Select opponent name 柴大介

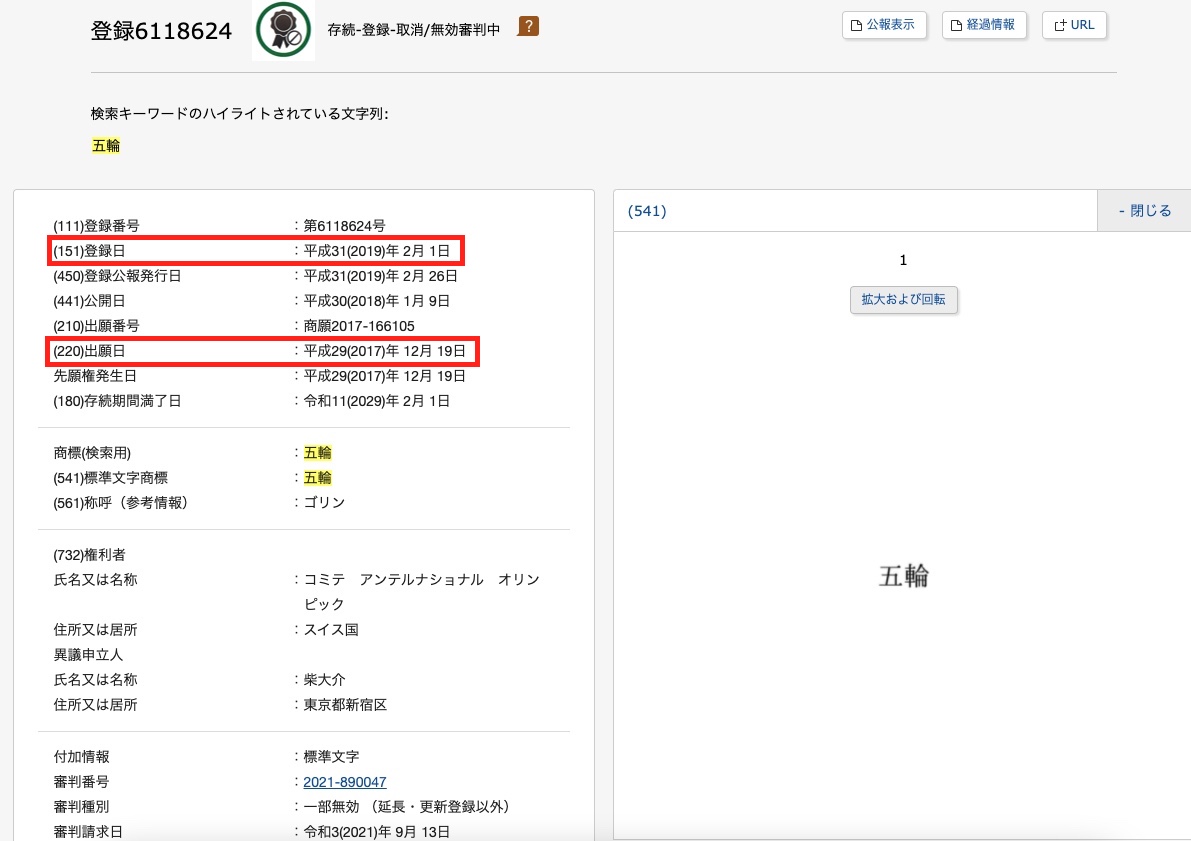(x=324, y=680)
